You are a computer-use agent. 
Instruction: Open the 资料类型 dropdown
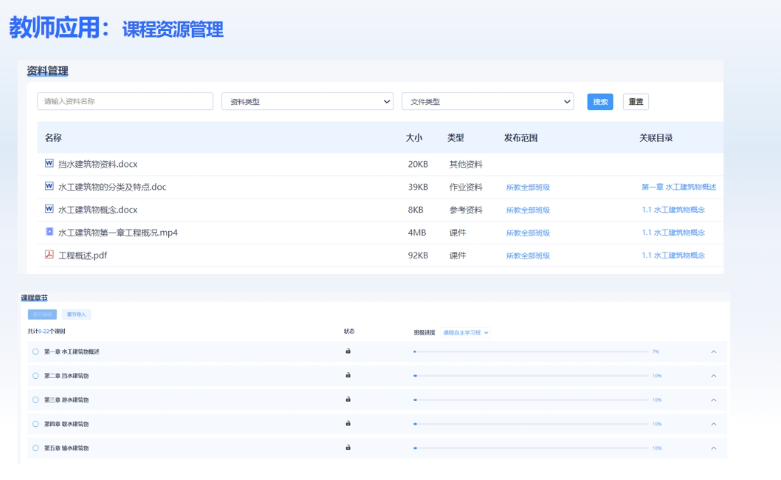point(307,101)
